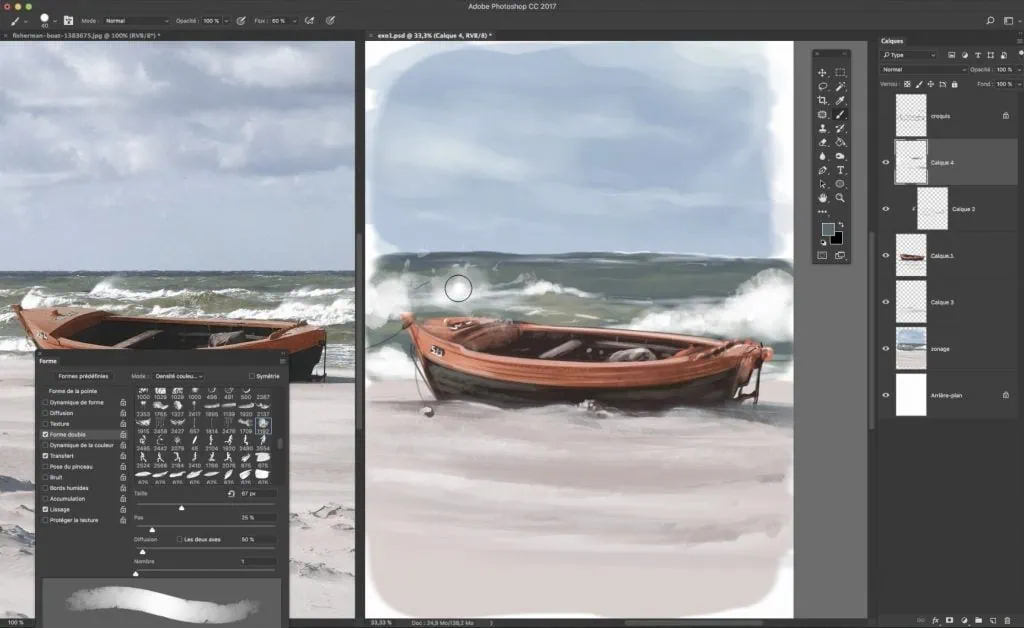The image size is (1024, 628).
Task: Select the Move tool in the toolbox
Action: [822, 73]
